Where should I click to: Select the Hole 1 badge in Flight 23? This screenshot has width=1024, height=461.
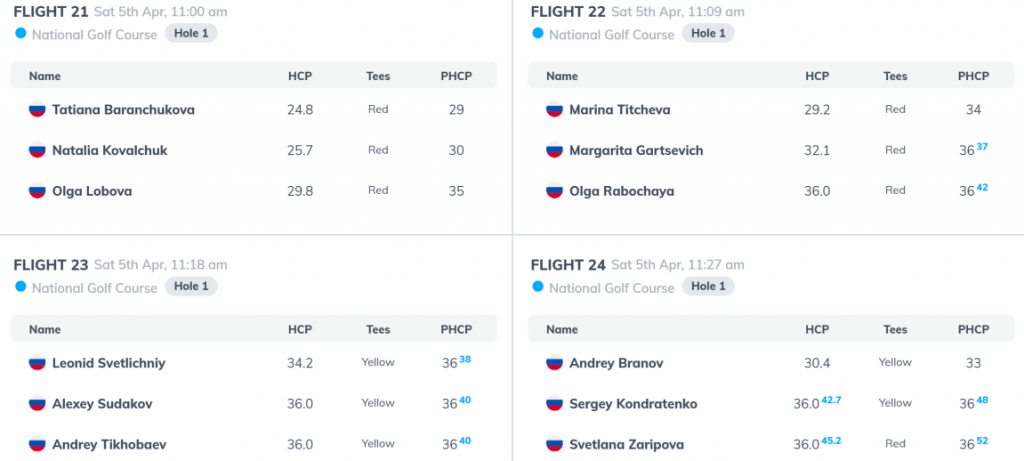coord(191,286)
